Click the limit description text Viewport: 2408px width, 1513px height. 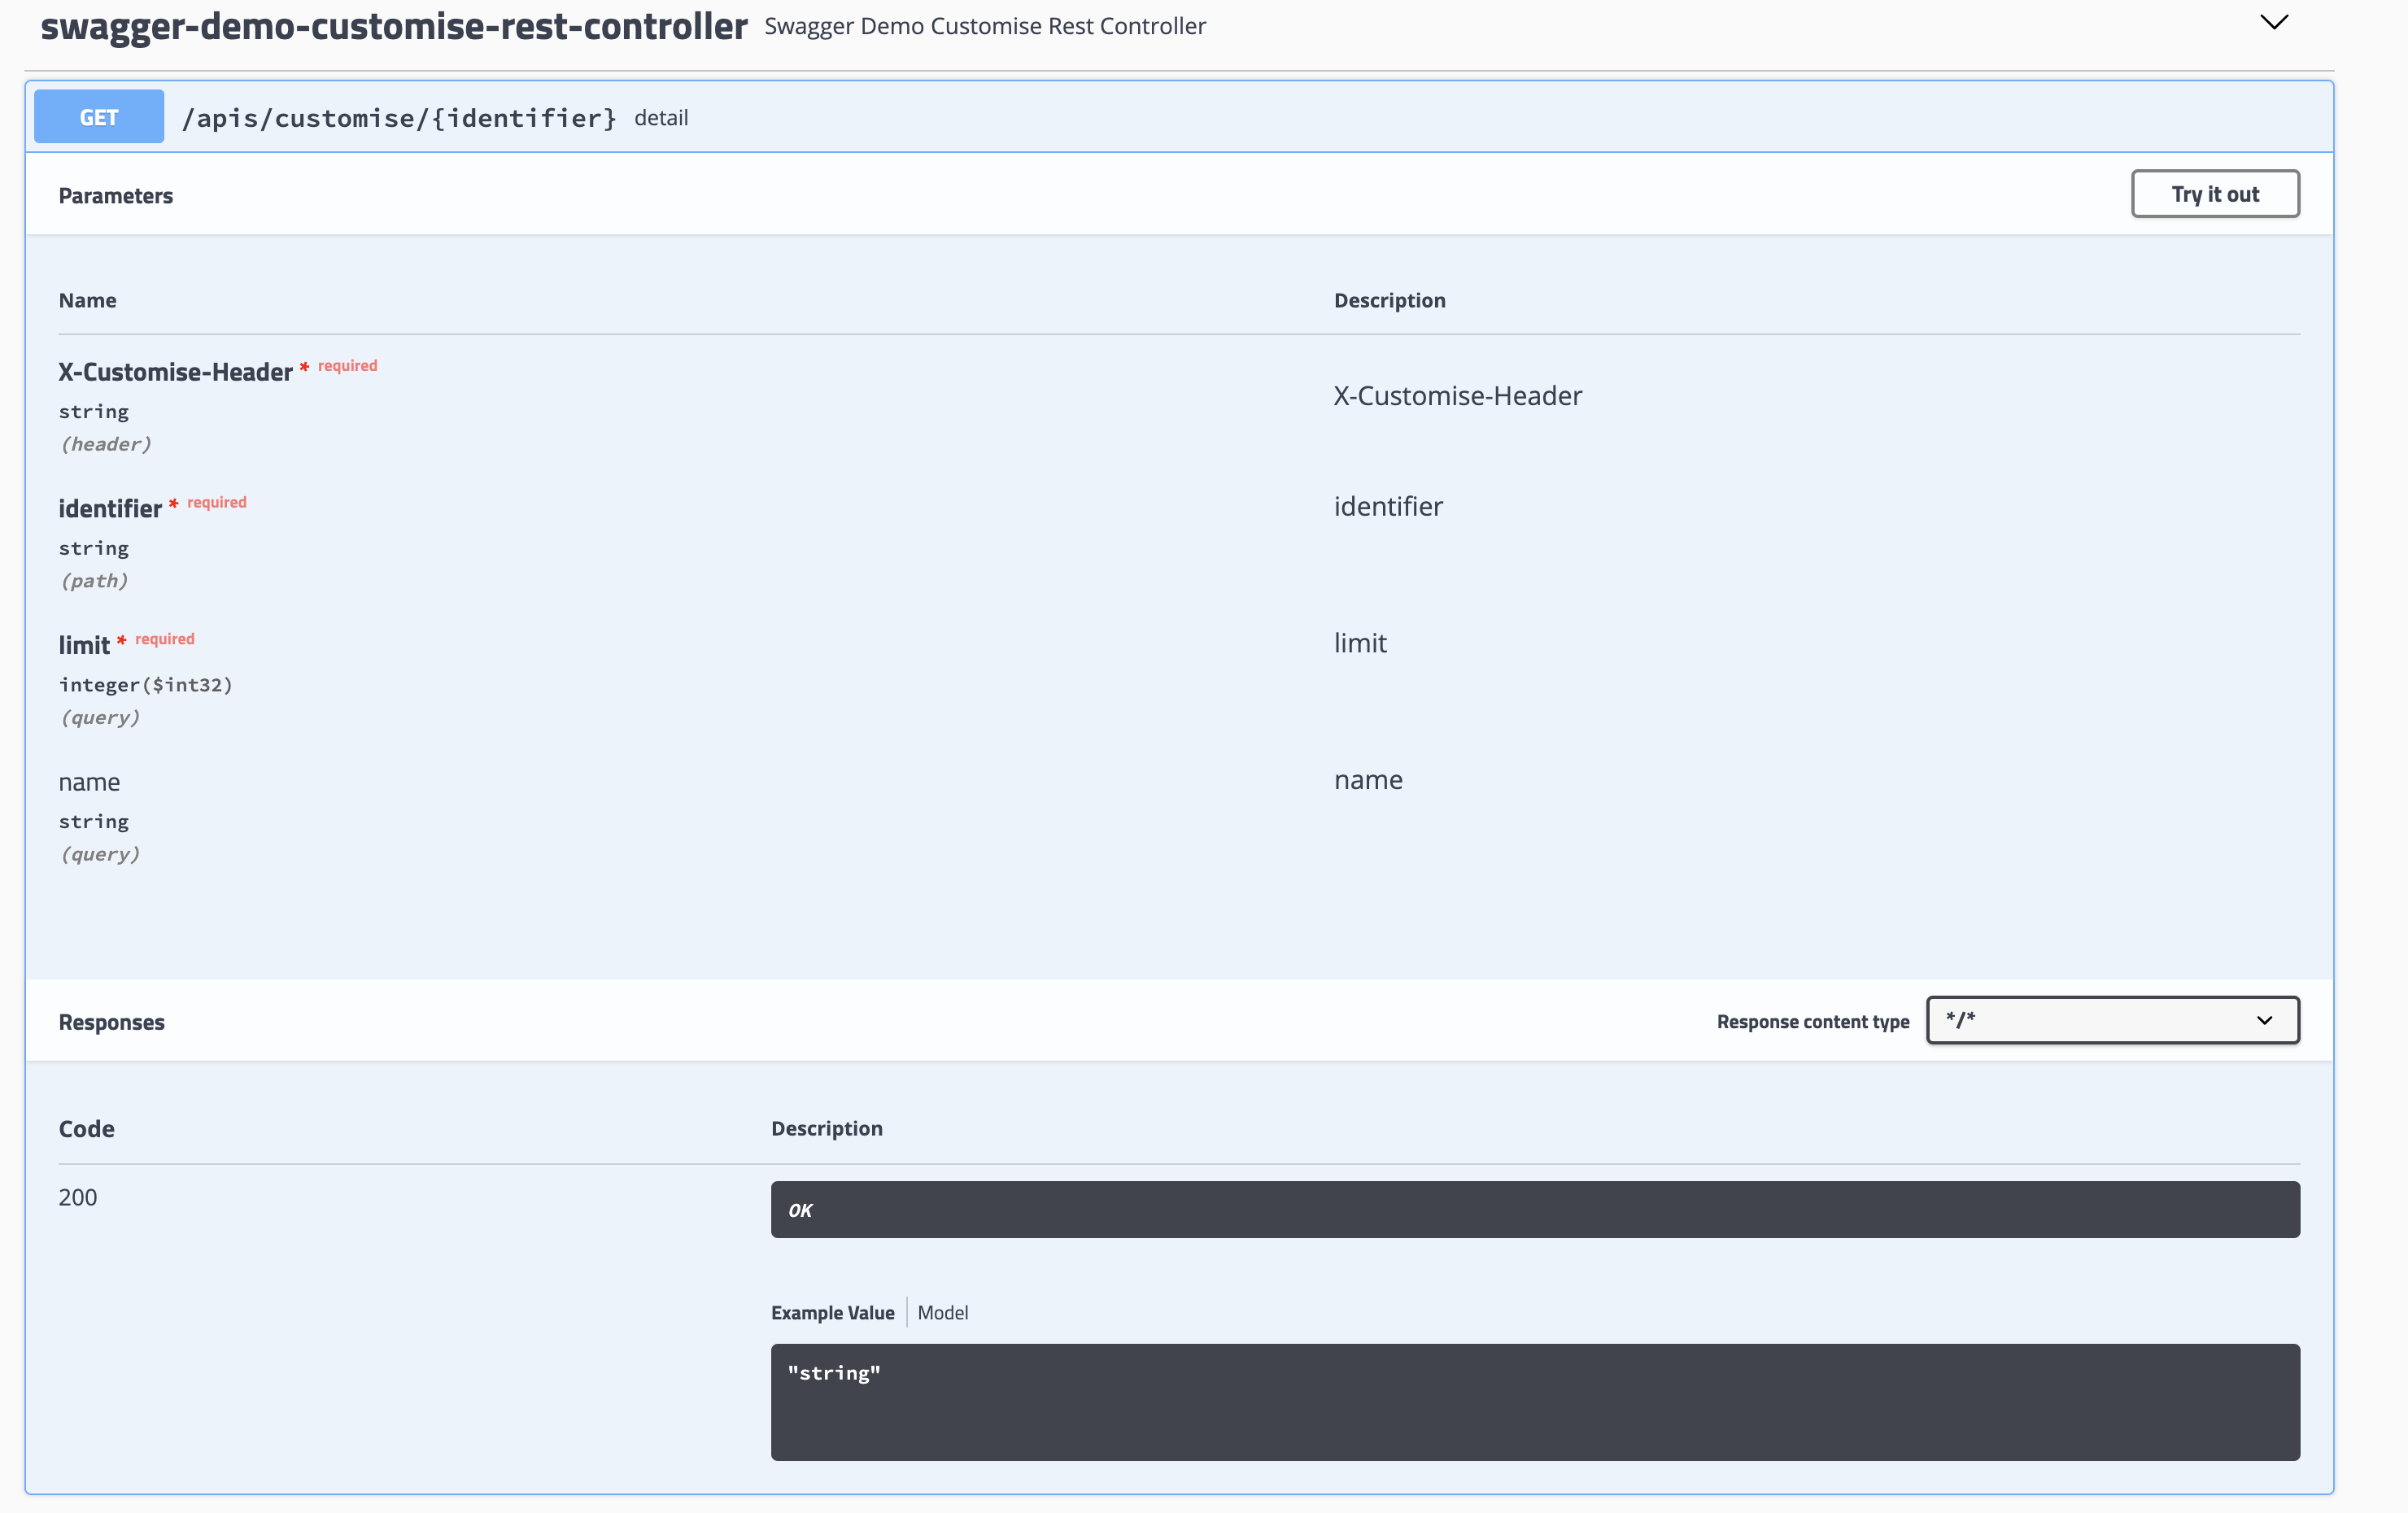pos(1360,643)
